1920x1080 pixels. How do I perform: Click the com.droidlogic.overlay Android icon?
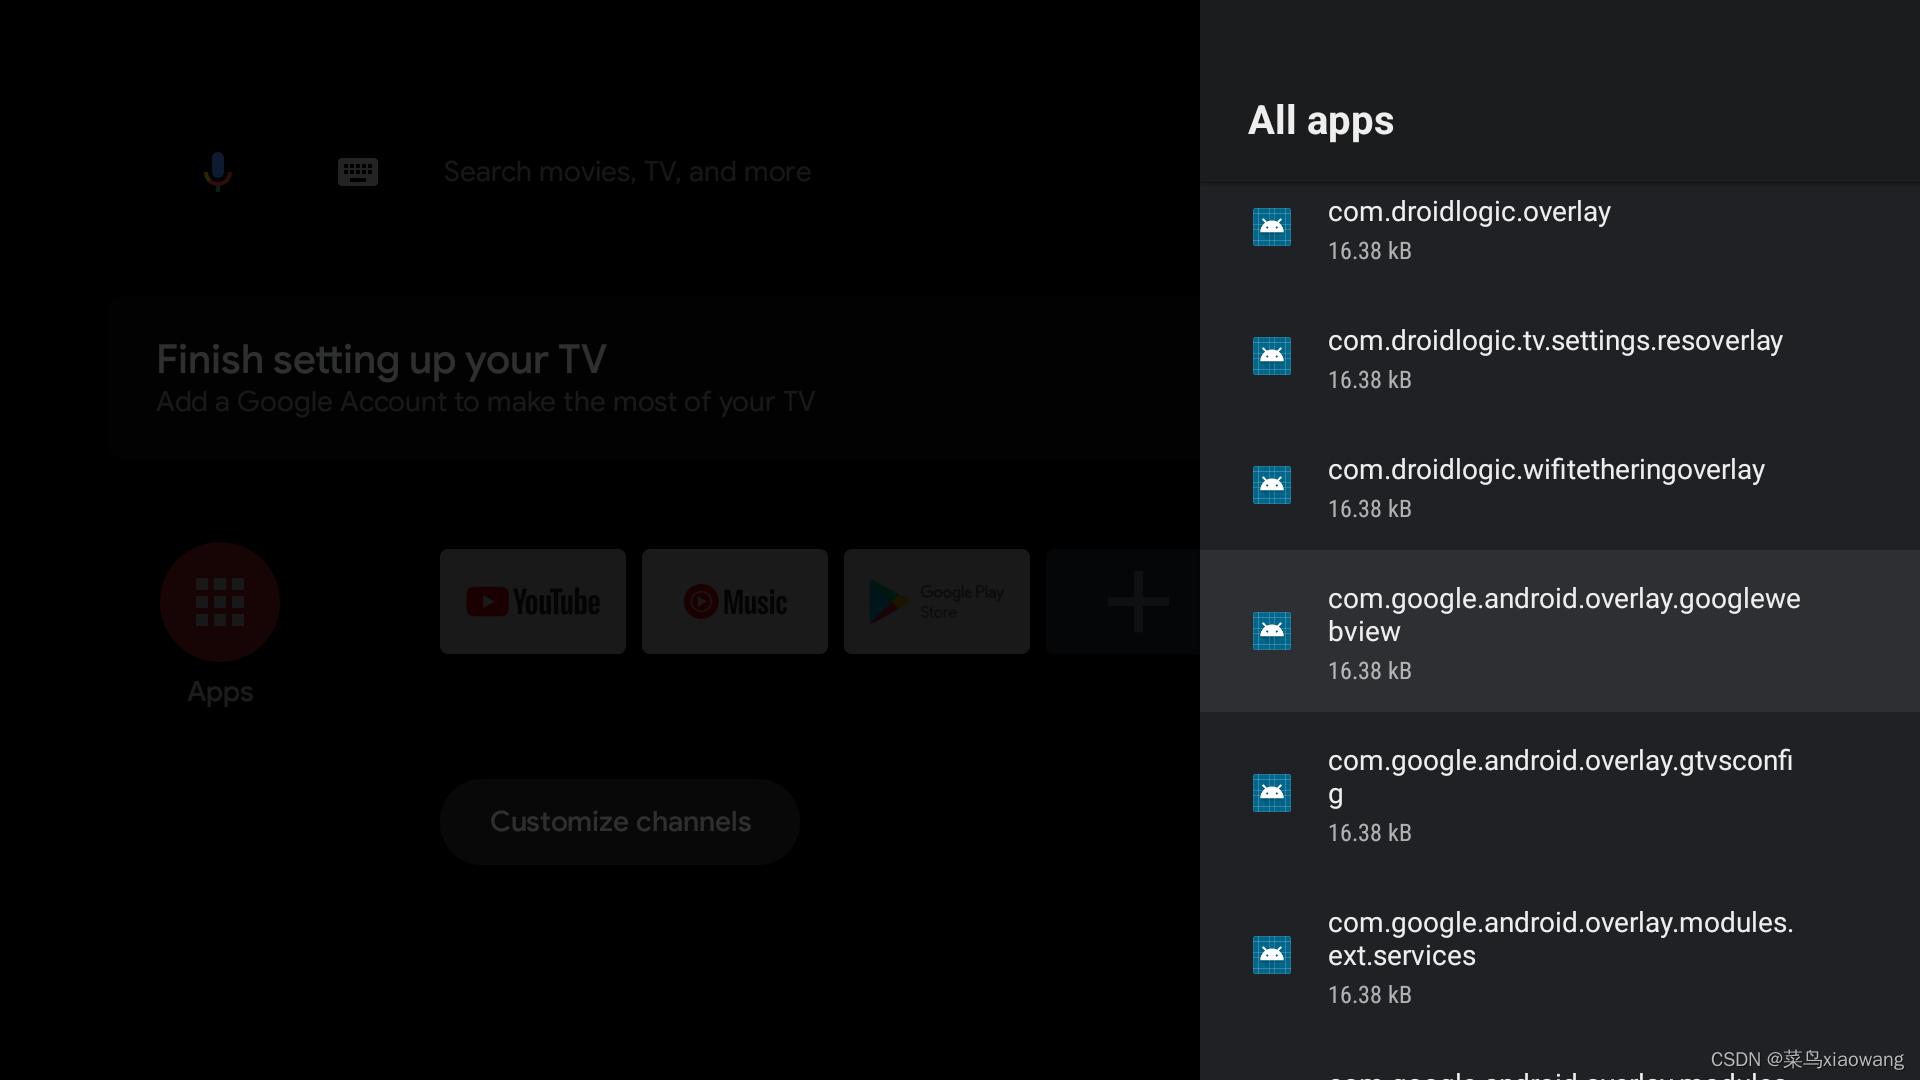click(x=1271, y=227)
